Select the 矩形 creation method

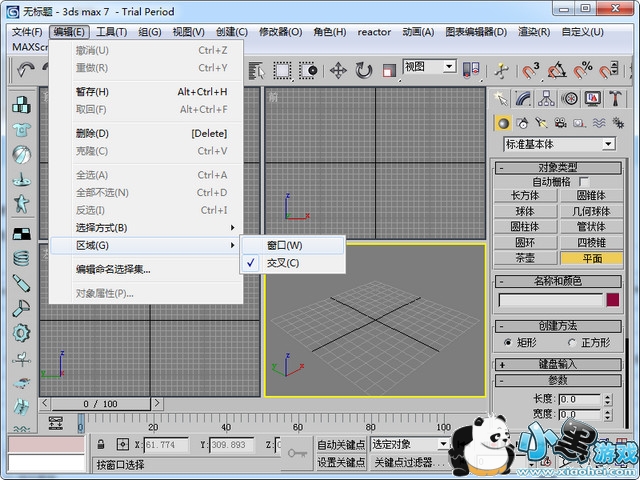click(508, 342)
